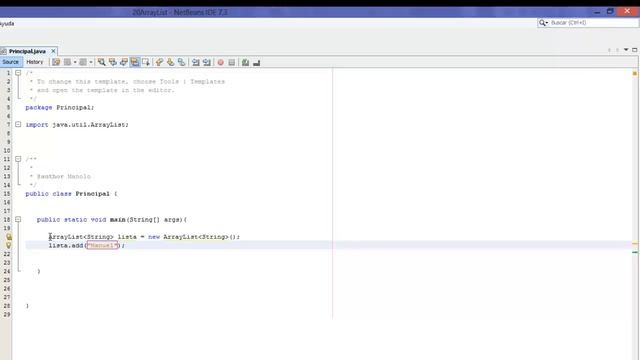640x360 pixels.
Task: Collapse the main method fold at line 18
Action: (x=18, y=219)
